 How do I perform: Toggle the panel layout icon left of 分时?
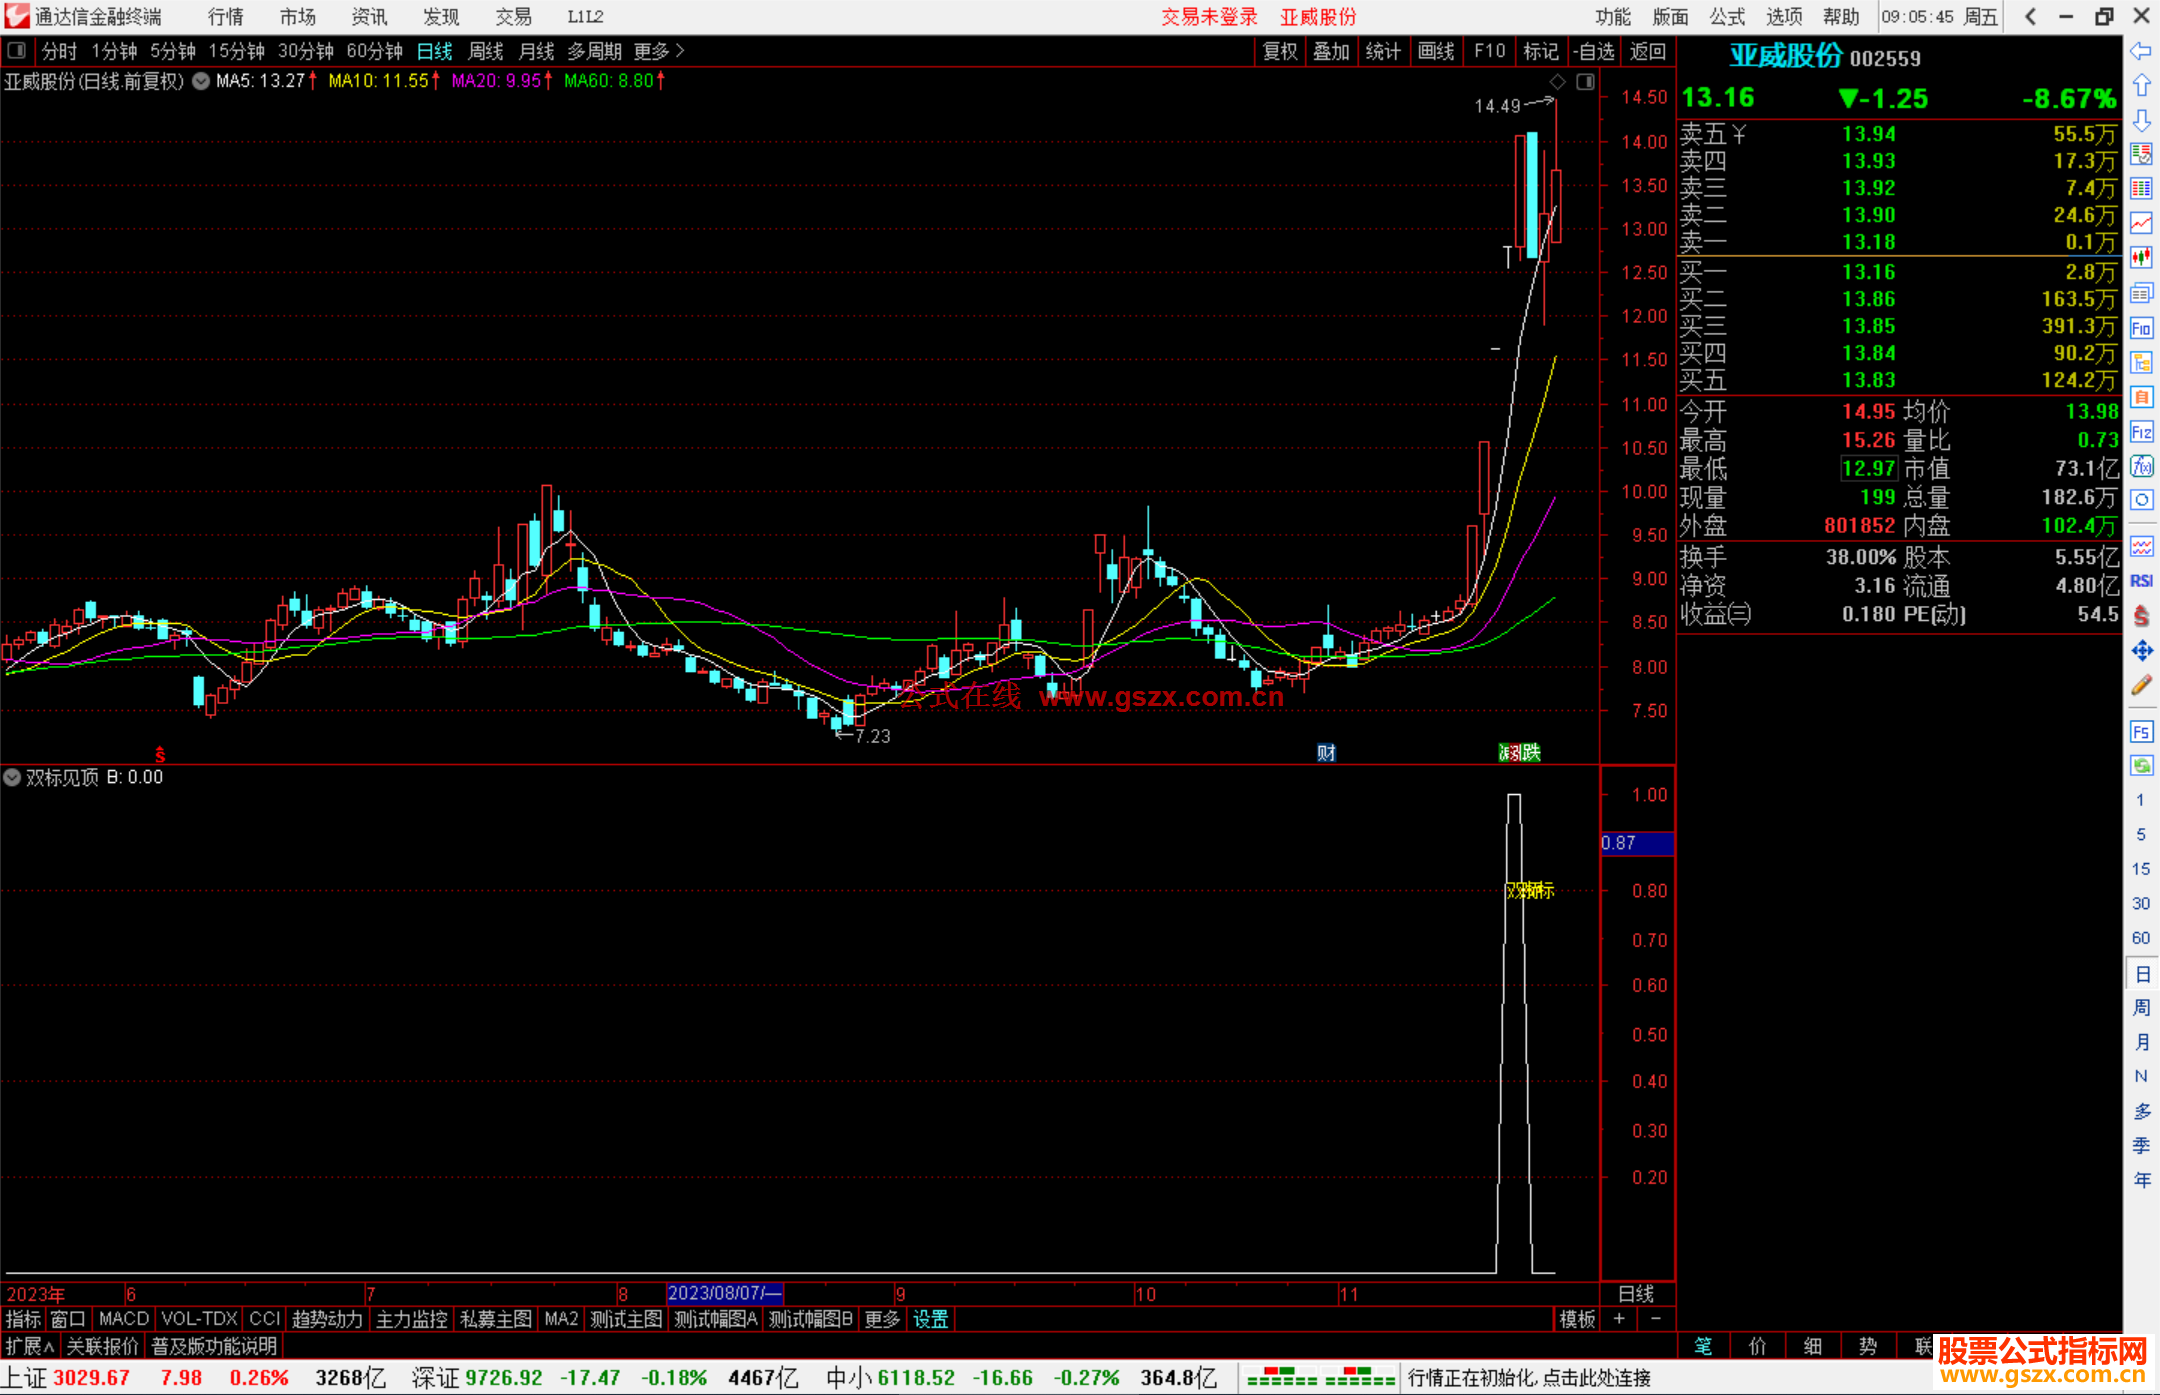[17, 50]
